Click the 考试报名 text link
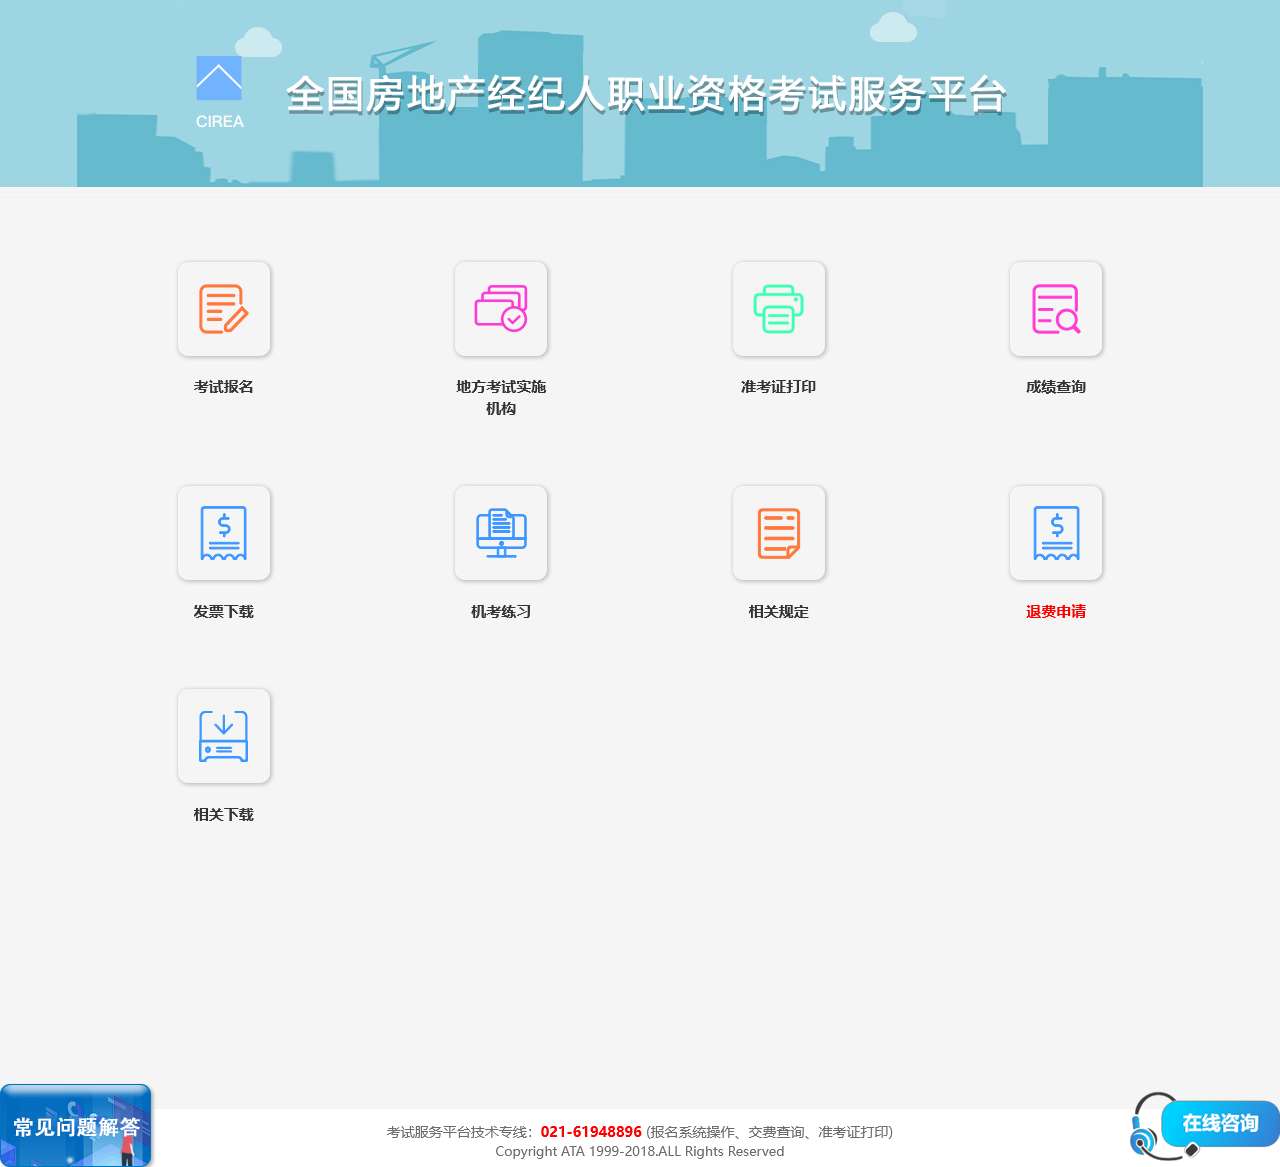1280x1167 pixels. point(224,387)
